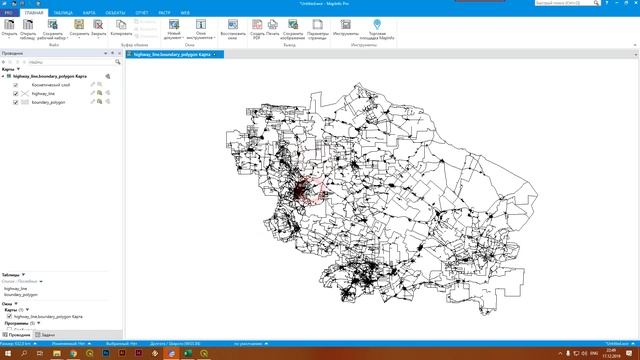Select highway_line in the tables list
Screen dimensions: 640x360
[16, 288]
